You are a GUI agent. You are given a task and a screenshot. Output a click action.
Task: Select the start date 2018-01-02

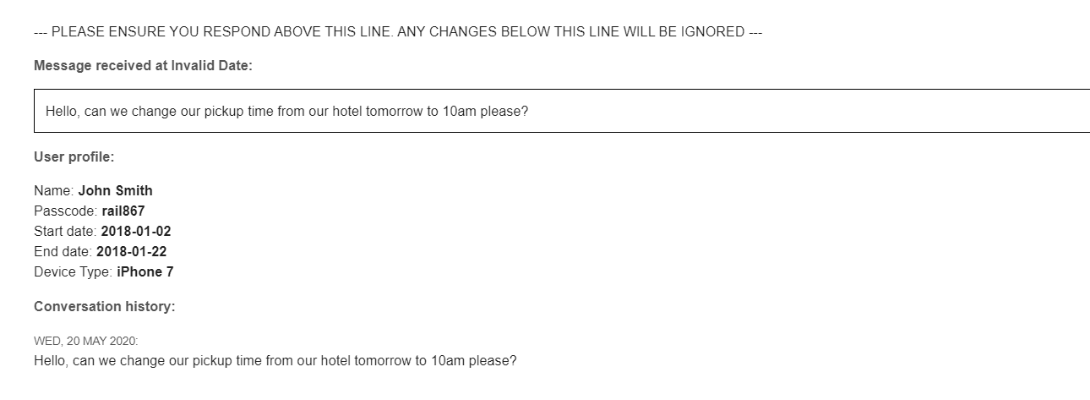coord(136,231)
